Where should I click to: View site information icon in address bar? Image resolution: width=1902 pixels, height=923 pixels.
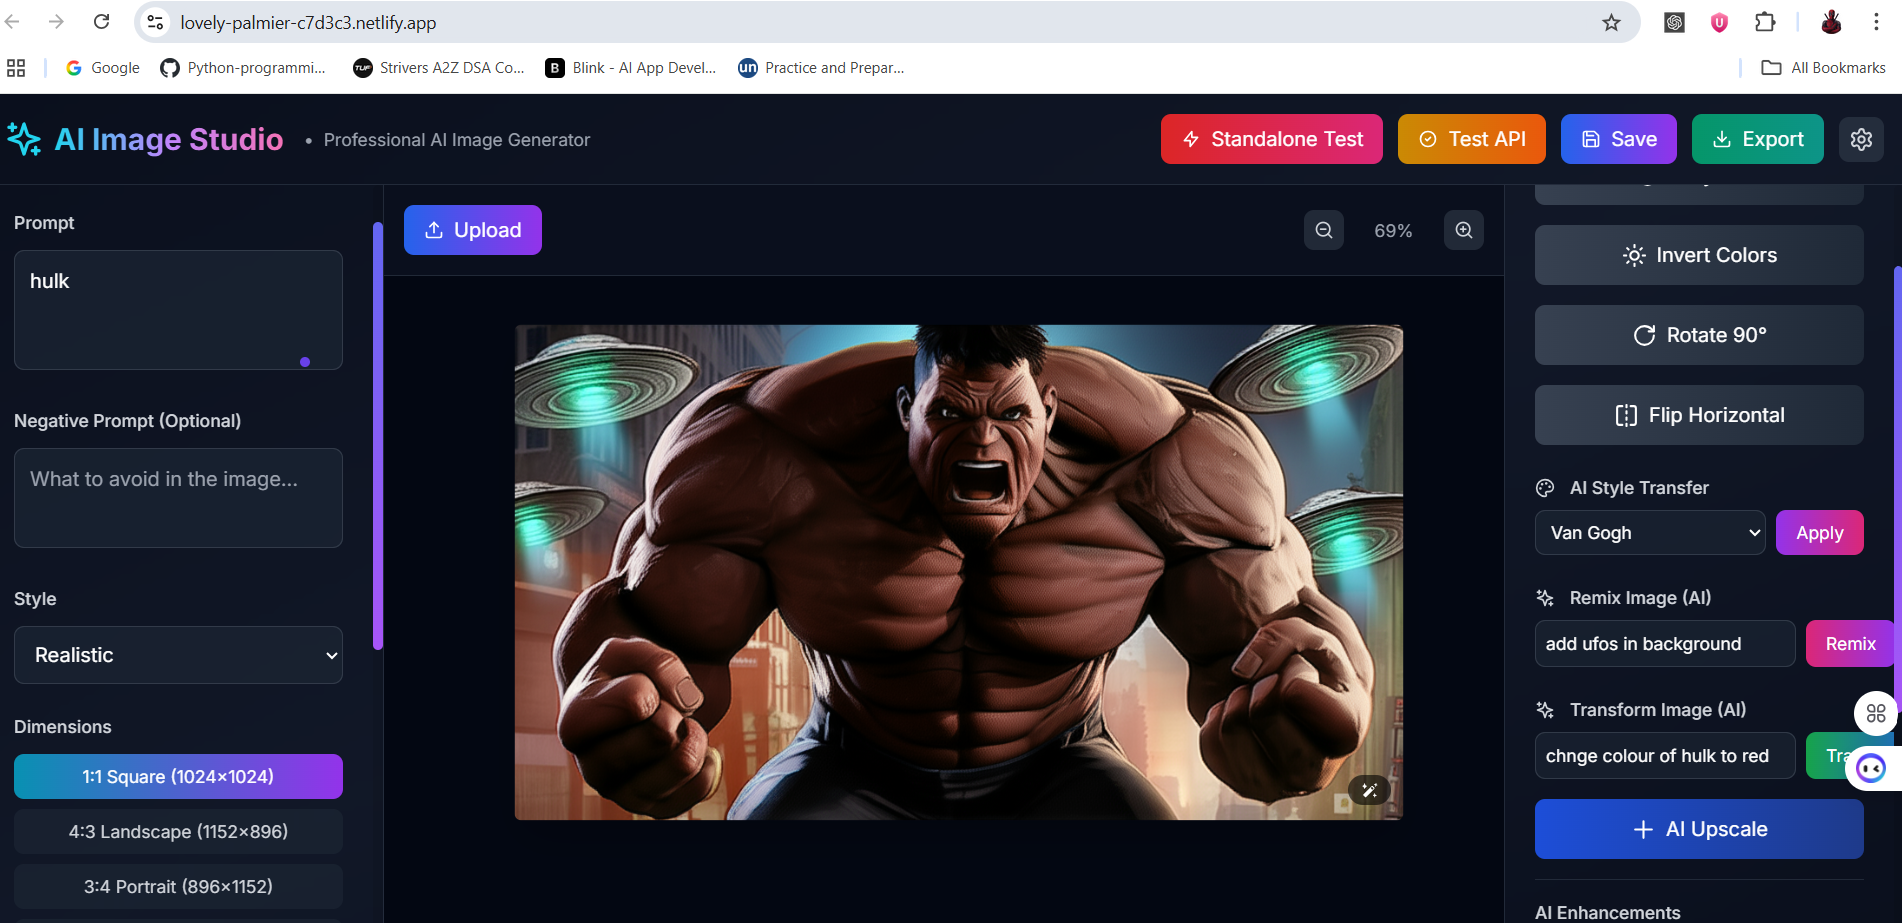155,22
